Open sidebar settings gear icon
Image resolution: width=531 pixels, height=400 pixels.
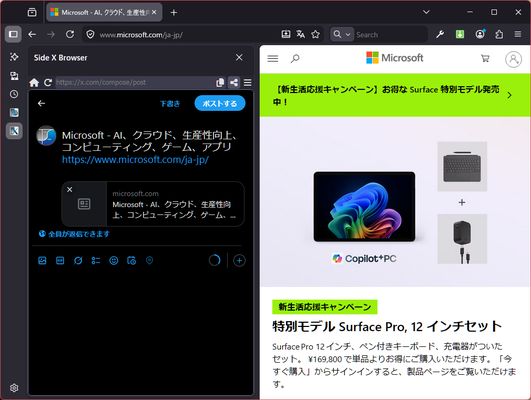(14, 388)
